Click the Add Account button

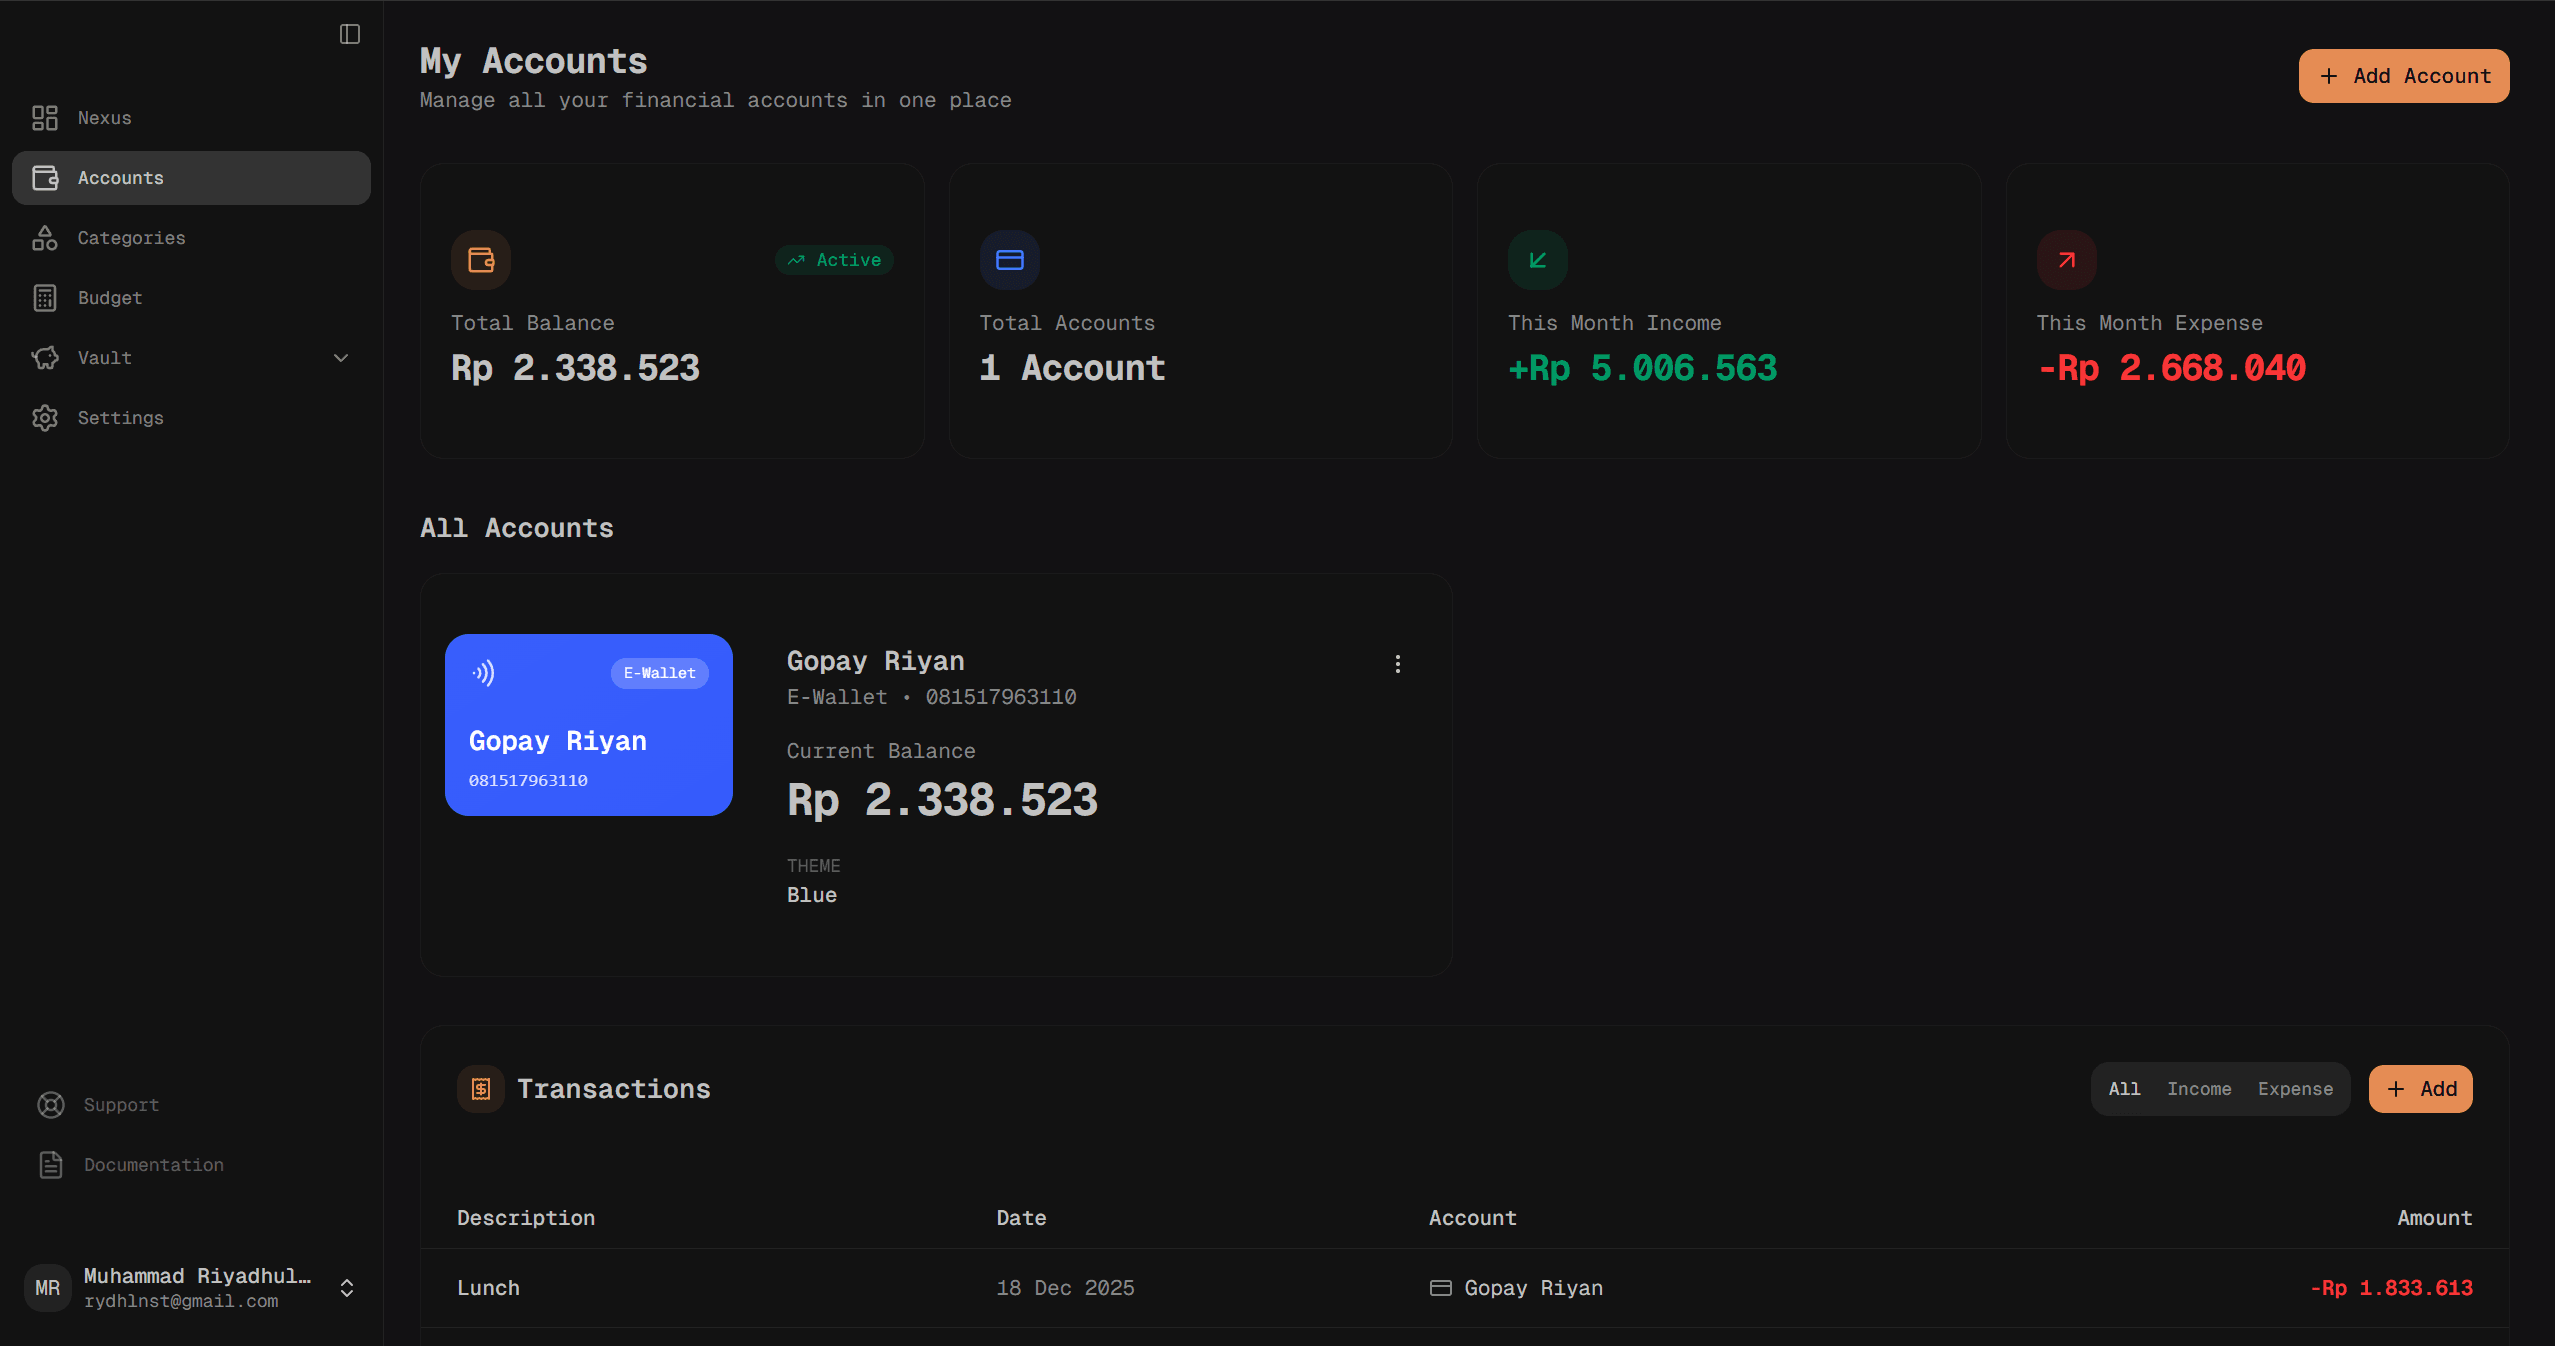pos(2403,76)
